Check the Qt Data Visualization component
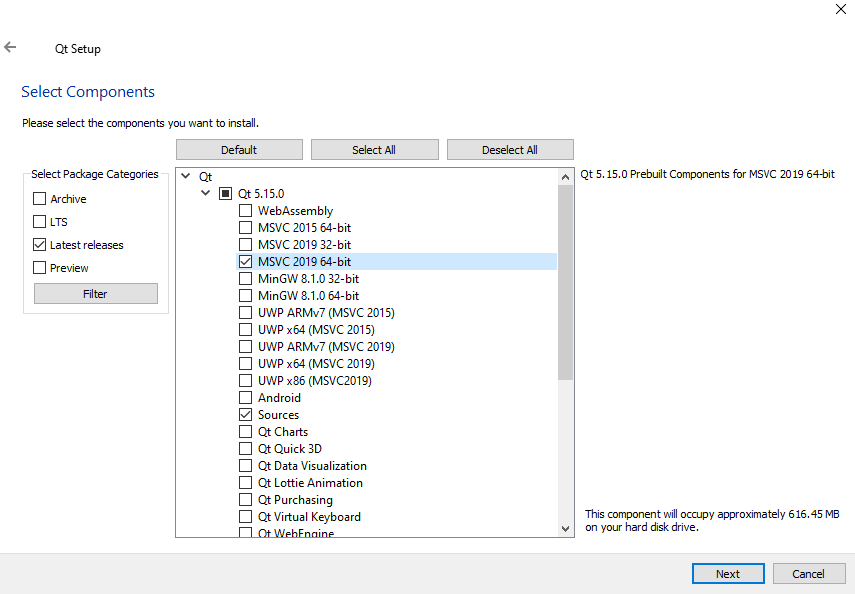This screenshot has width=855, height=594. coord(245,465)
